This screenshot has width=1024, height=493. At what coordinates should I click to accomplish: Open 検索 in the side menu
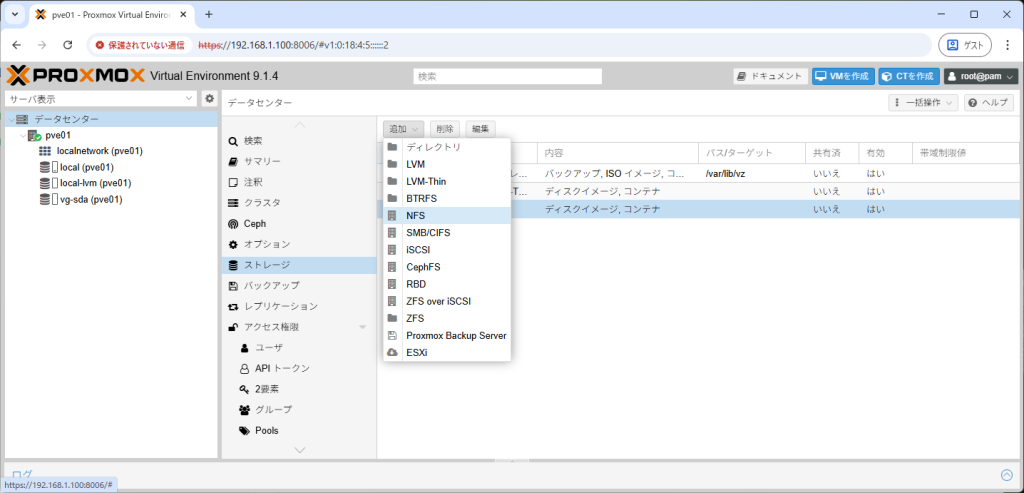tap(299, 141)
